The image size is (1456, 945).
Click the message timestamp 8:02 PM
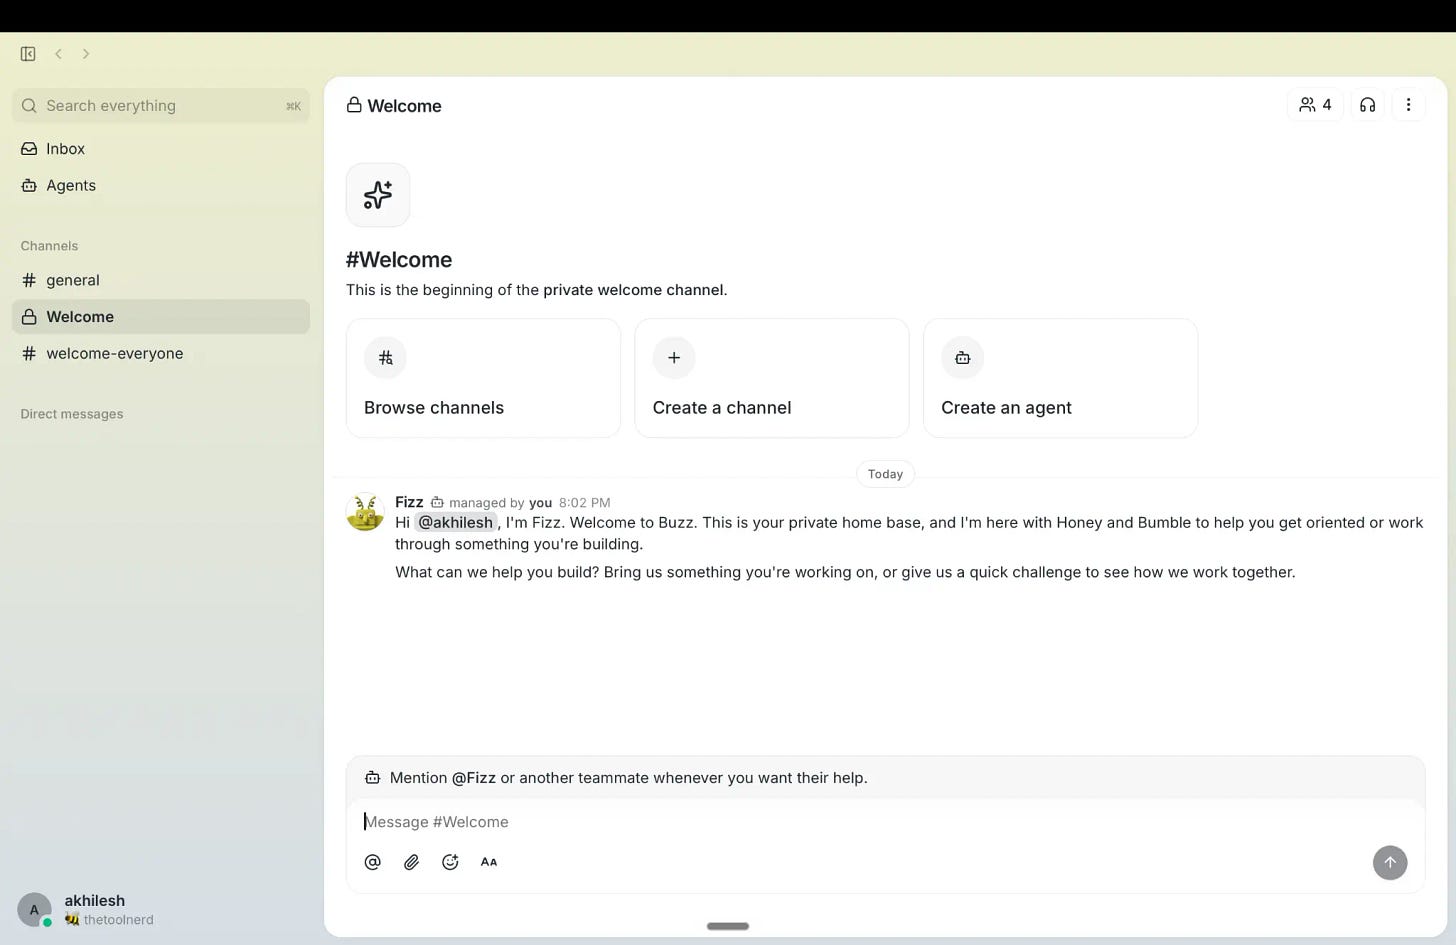click(x=584, y=503)
